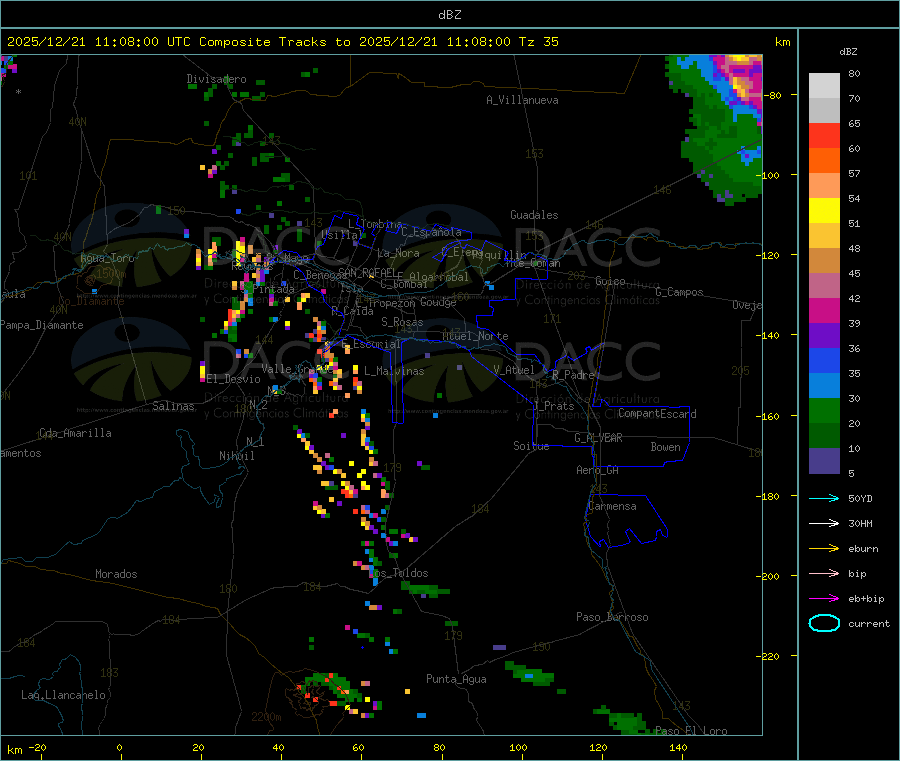This screenshot has height=761, width=900.
Task: Click the magenta eb+bip arrow legend icon
Action: tap(824, 599)
